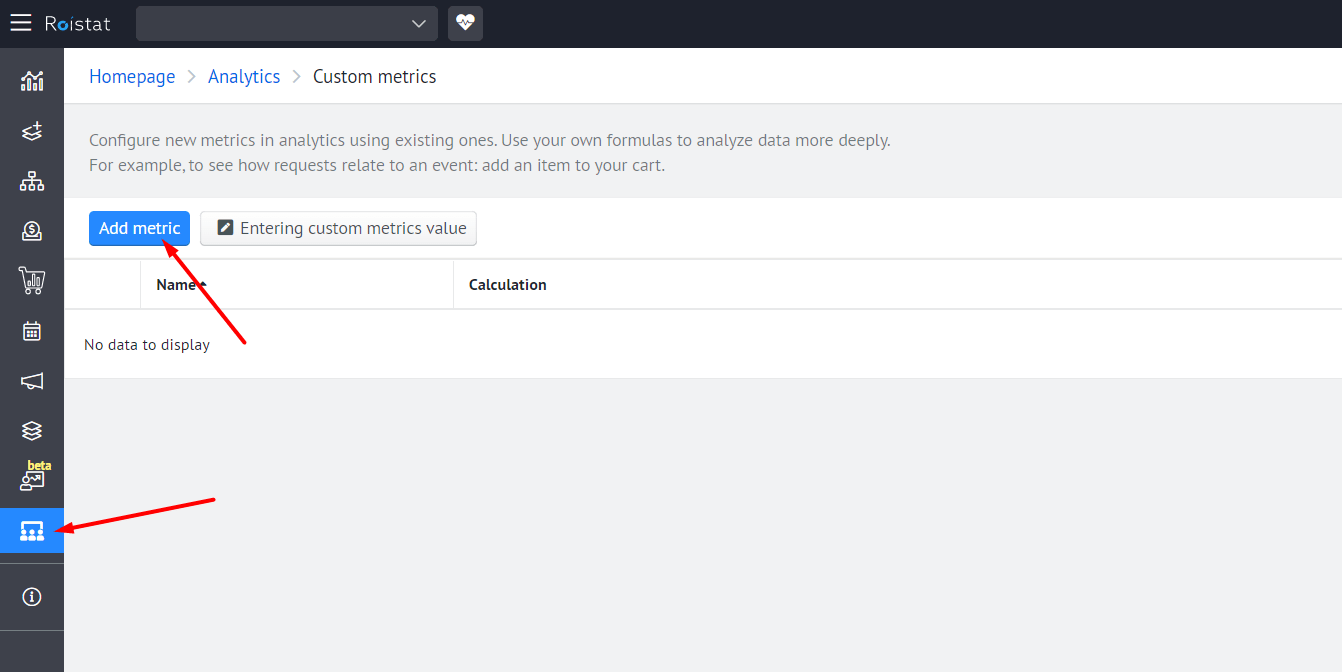Click the Add metric button

(139, 228)
